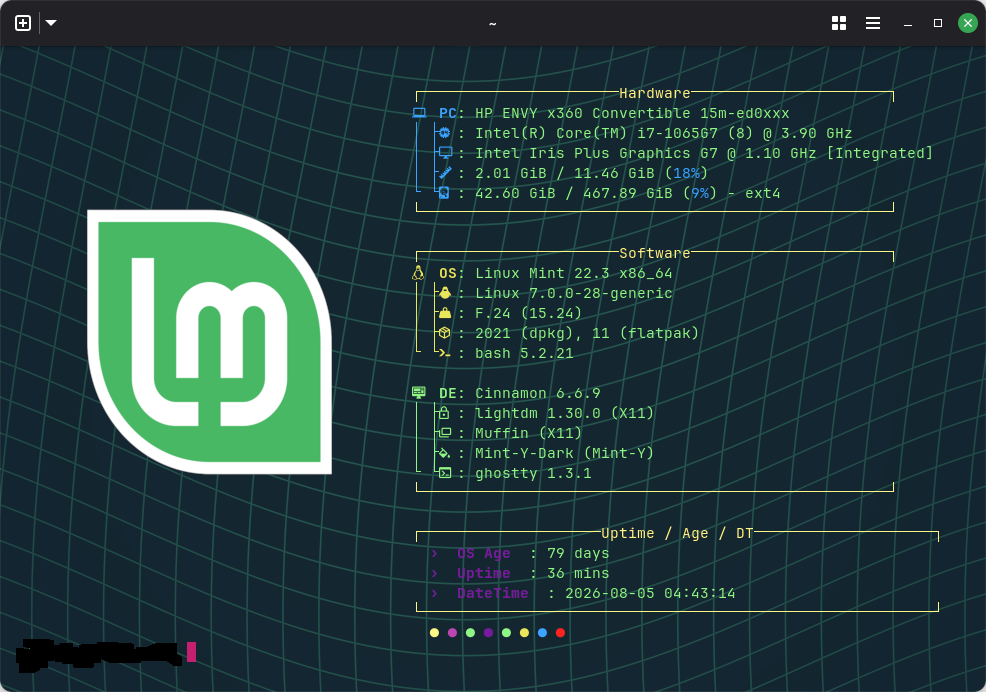986x692 pixels.
Task: Click the first yellow color dot
Action: 435,633
